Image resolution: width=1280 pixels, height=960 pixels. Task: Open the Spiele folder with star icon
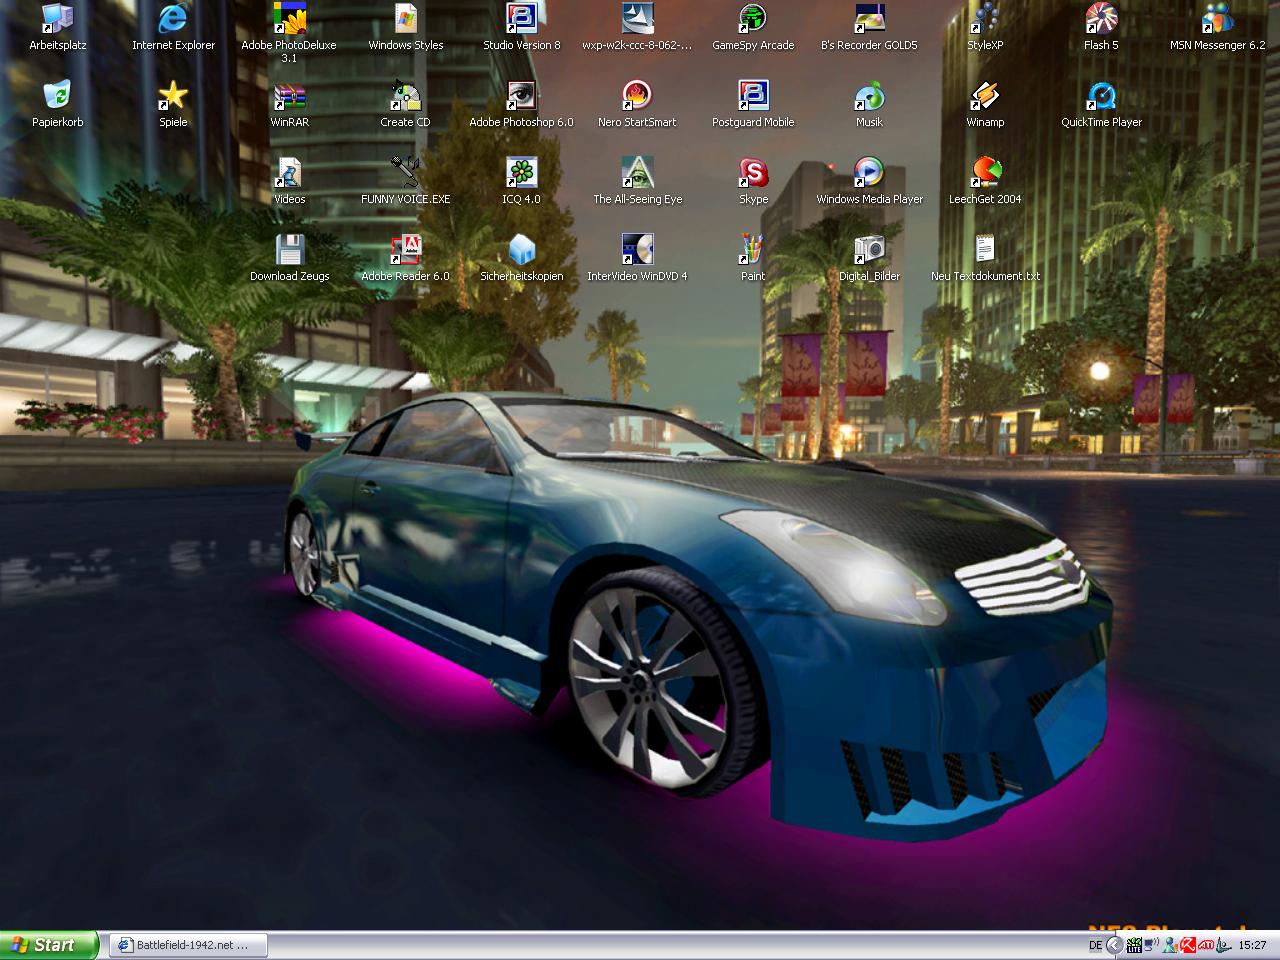[x=173, y=104]
